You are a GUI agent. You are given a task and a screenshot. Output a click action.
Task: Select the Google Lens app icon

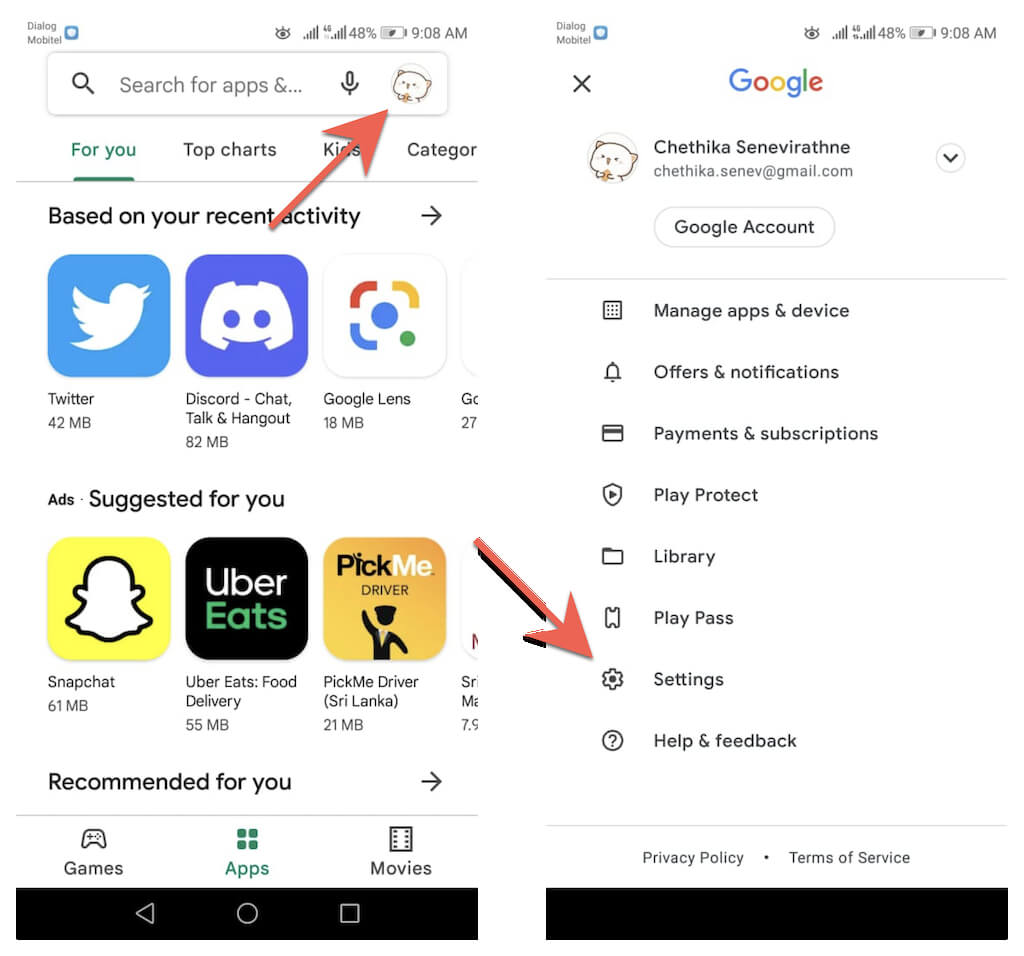pos(385,315)
